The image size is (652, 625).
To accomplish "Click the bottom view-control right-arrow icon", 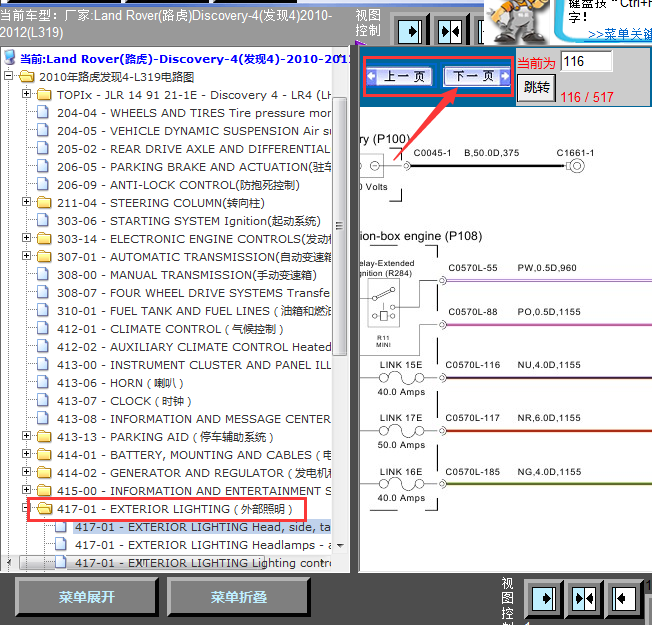I will click(x=543, y=599).
